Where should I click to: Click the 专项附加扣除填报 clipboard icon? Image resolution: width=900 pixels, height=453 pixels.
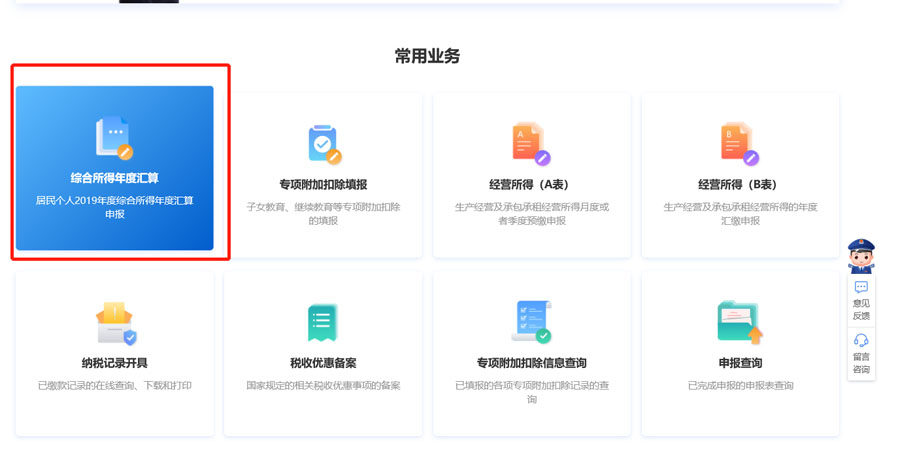coord(323,144)
